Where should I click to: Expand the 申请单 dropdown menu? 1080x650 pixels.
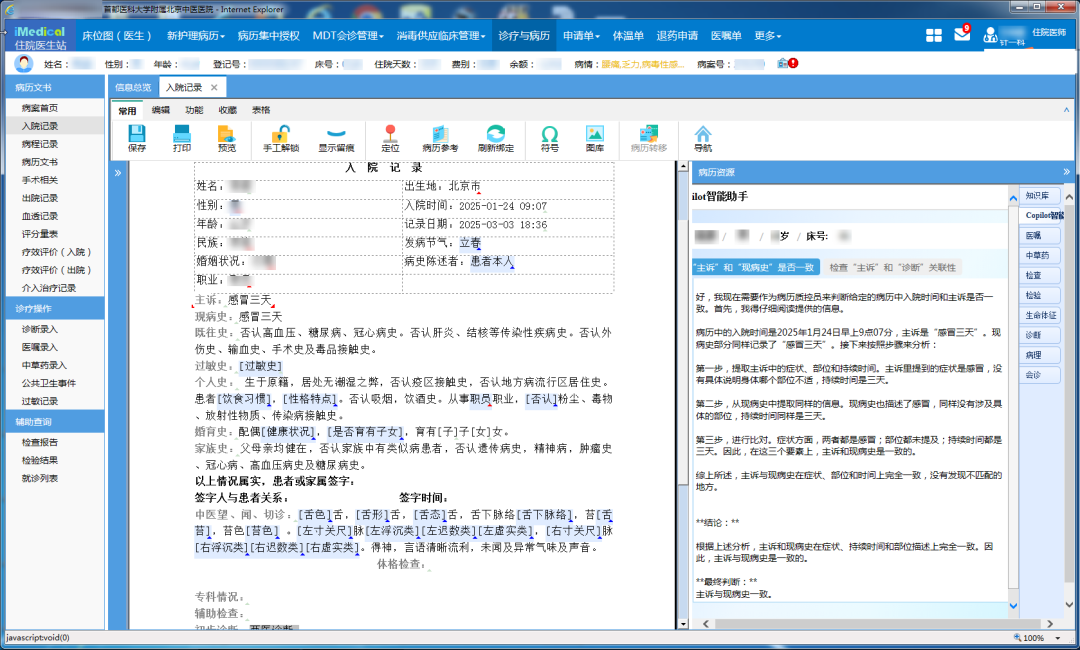coord(581,36)
